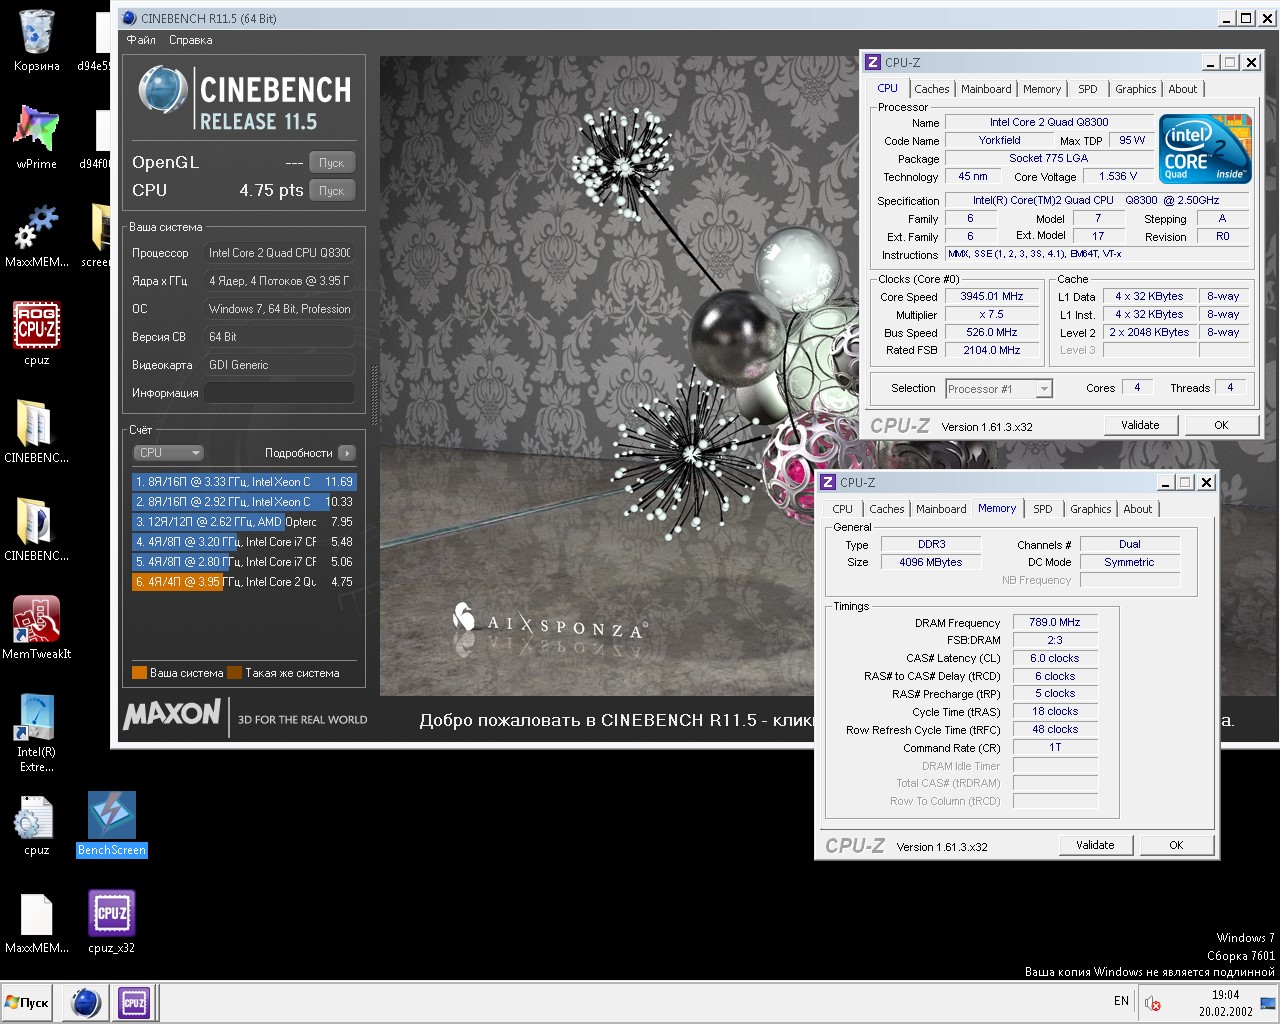The width and height of the screenshot is (1280, 1024).
Task: Select ranking row 6 Core 2 Quad 4.75
Action: [x=244, y=582]
